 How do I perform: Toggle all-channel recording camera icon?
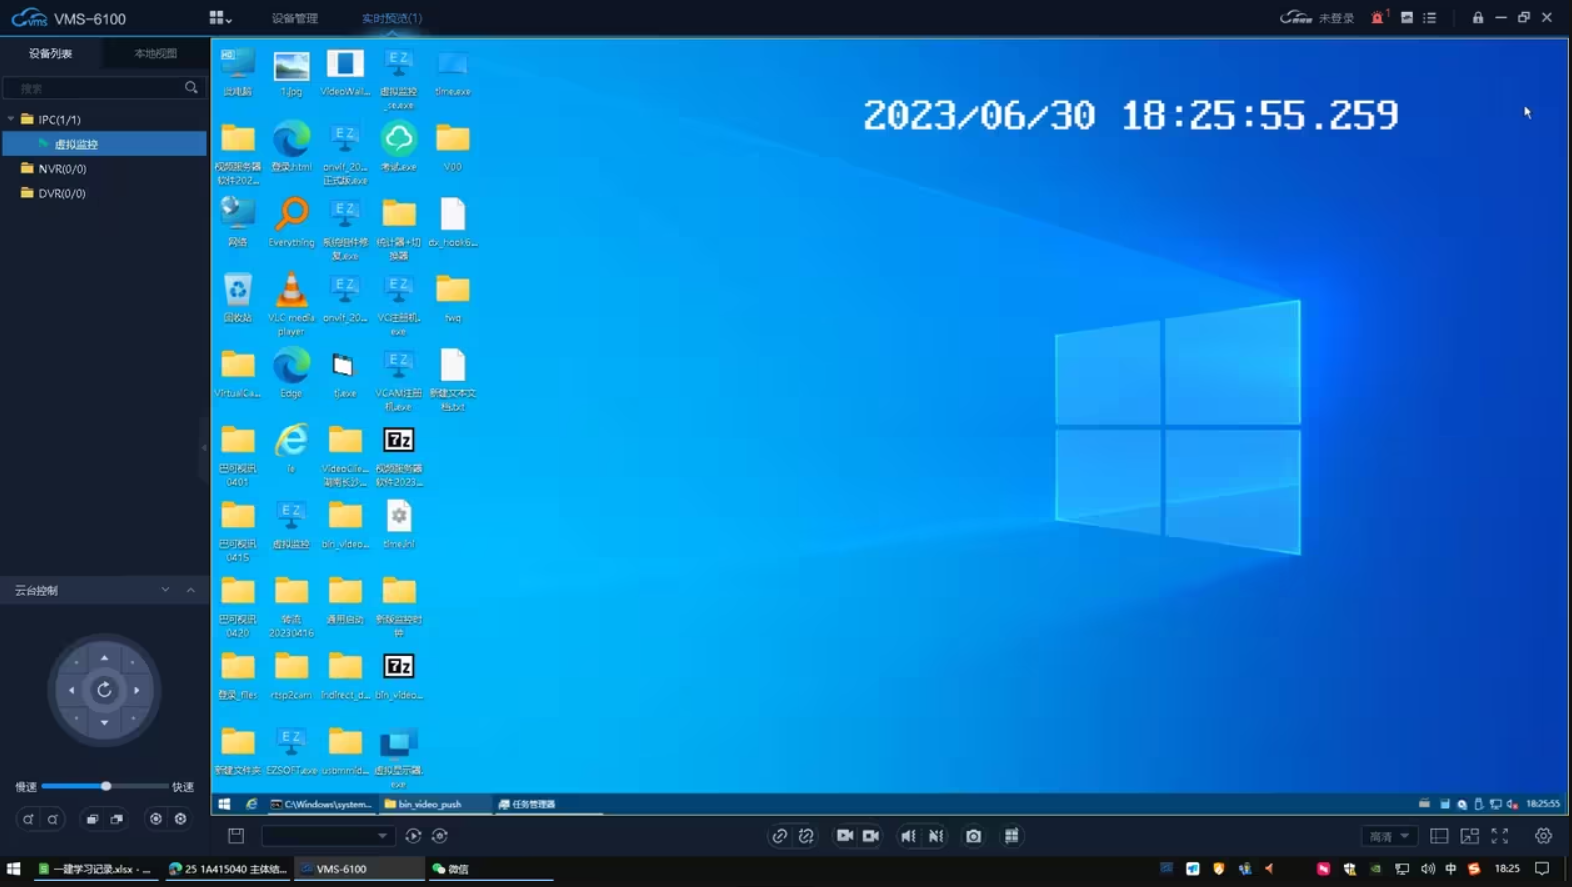coord(871,836)
